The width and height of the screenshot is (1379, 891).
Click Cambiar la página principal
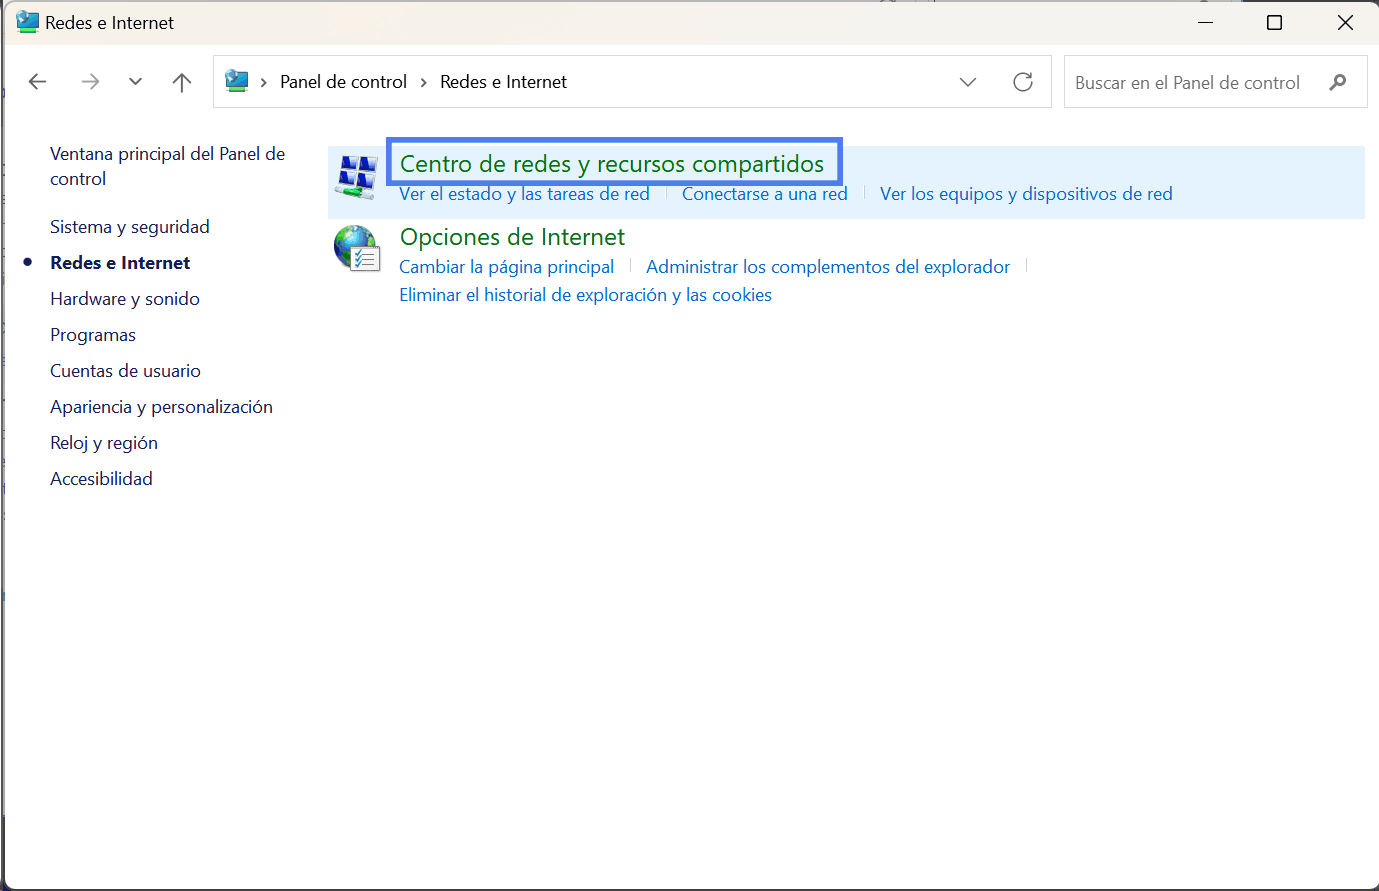(x=507, y=267)
